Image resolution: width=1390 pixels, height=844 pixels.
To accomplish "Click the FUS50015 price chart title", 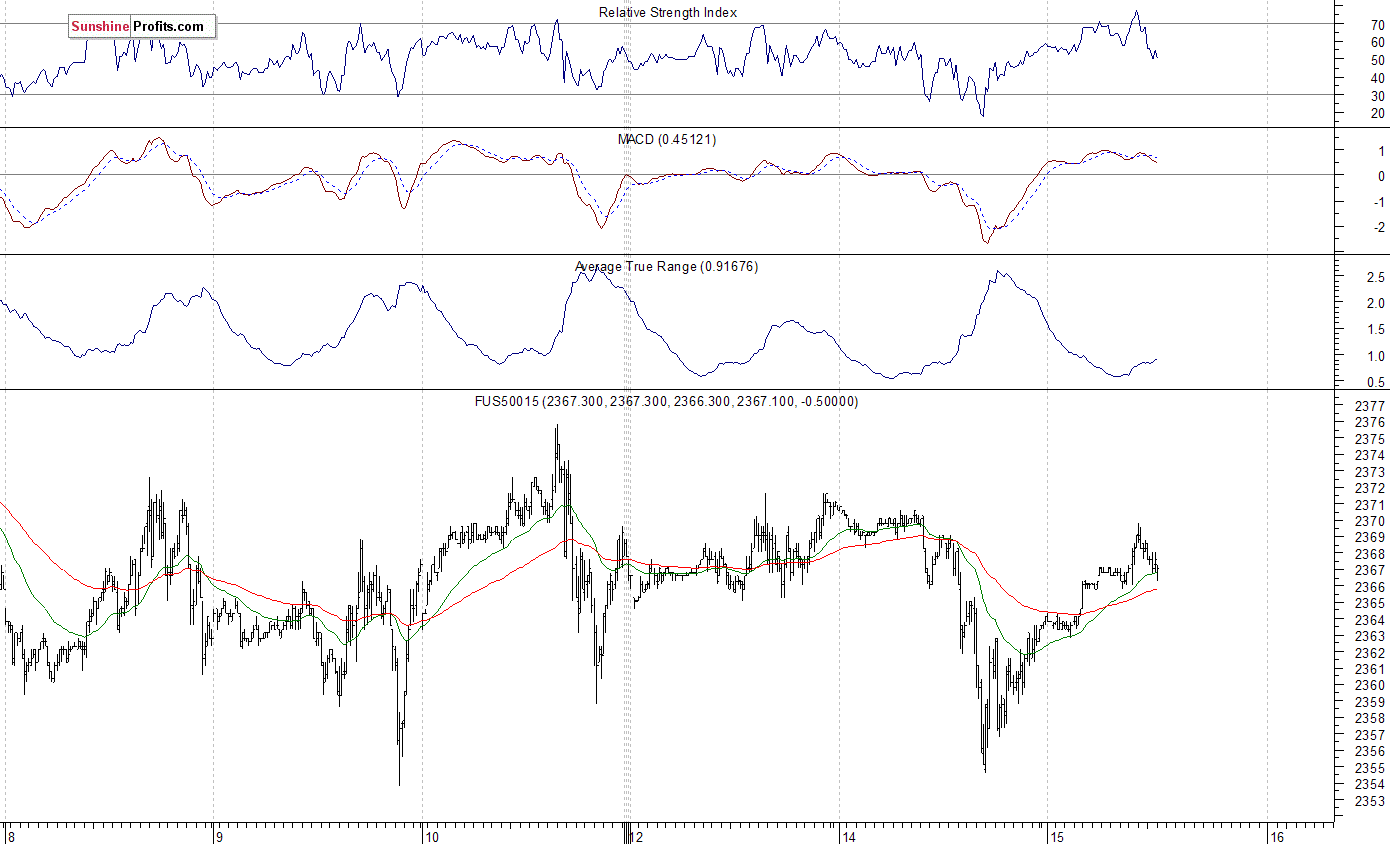I will pyautogui.click(x=666, y=401).
